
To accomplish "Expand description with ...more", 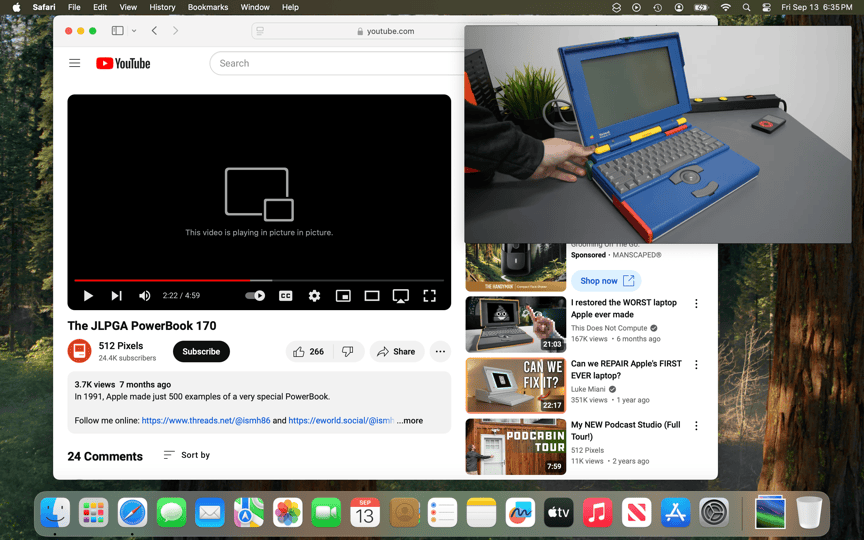I will click(x=410, y=420).
